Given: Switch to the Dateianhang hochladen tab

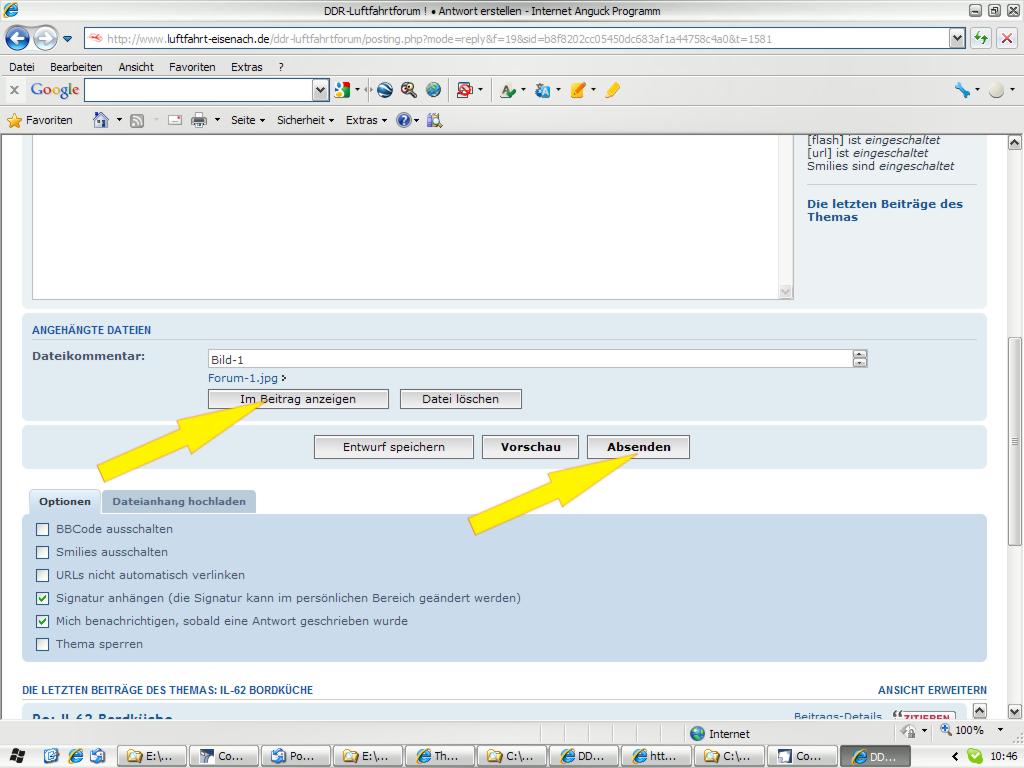Looking at the screenshot, I should pos(179,501).
